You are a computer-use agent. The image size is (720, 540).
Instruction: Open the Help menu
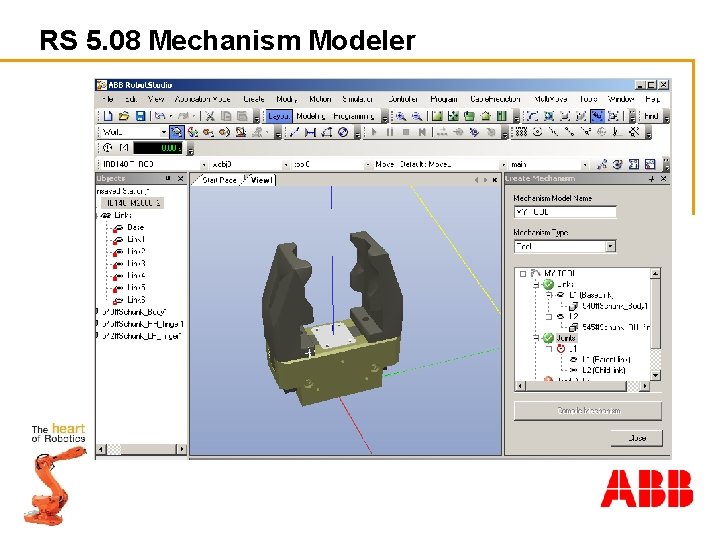coord(652,99)
